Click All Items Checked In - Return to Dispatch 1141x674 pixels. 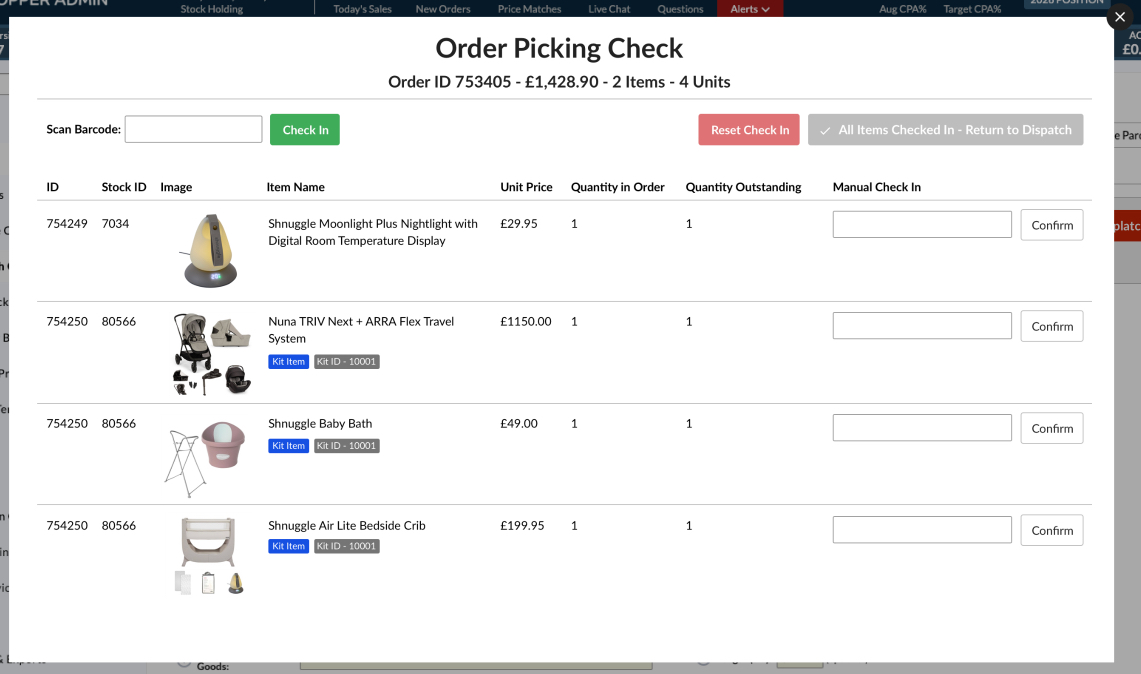(x=945, y=130)
